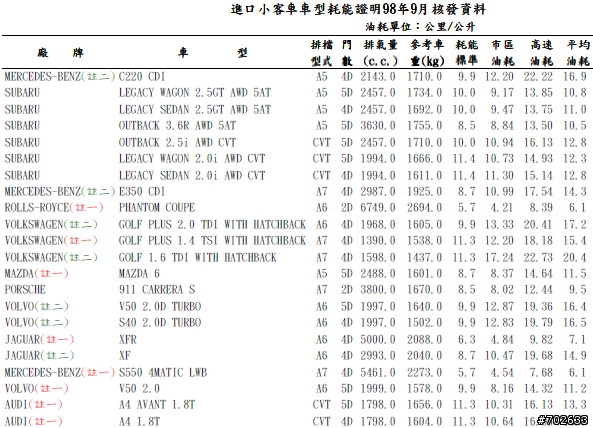
Task: Select the 'PORSCHE' brand cell
Action: 25,290
